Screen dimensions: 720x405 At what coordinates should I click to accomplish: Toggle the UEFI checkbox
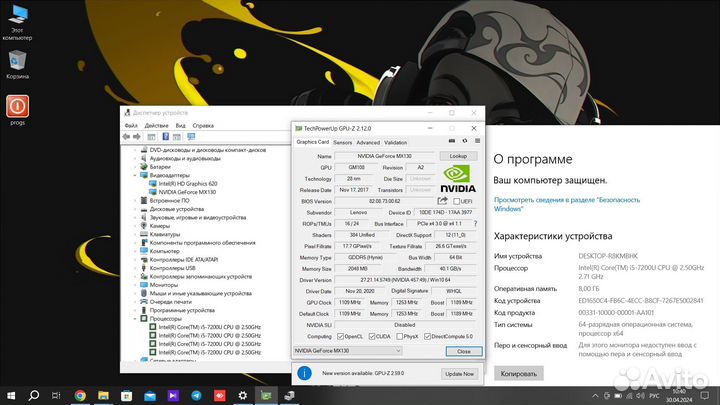tap(456, 201)
